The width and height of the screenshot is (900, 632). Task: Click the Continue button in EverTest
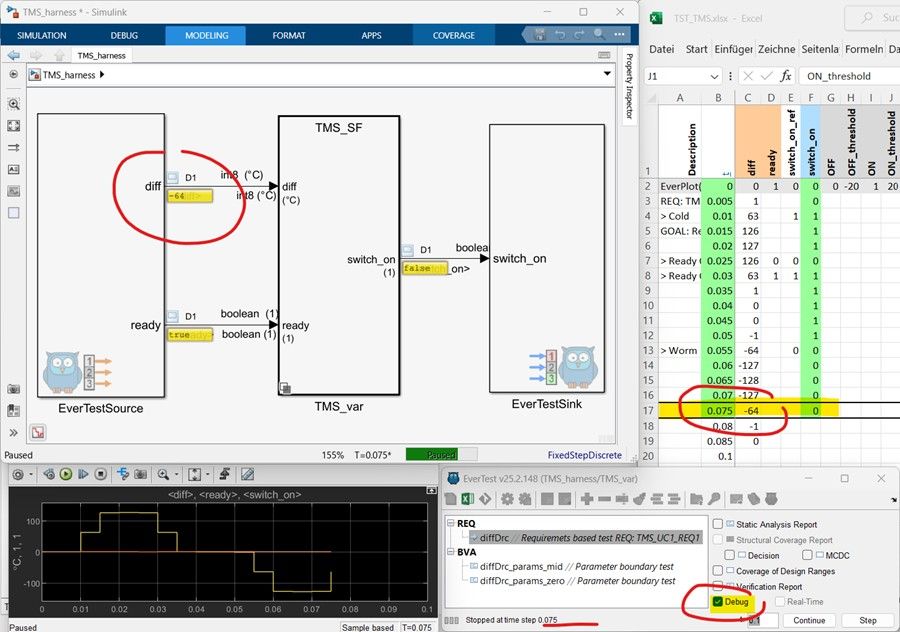pos(809,620)
